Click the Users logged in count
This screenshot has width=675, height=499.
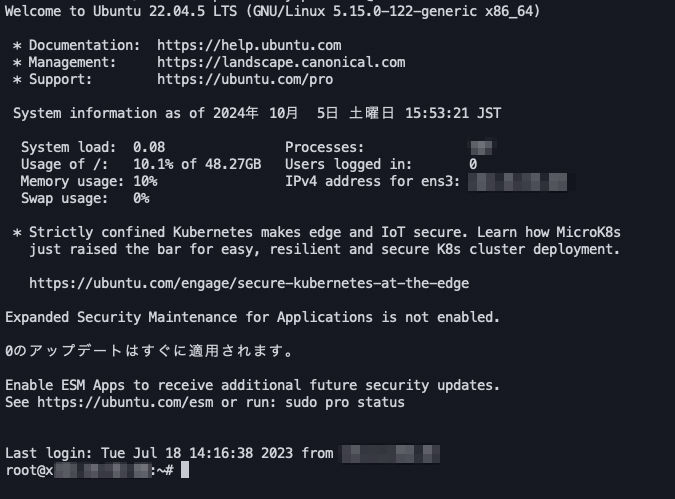tap(473, 164)
